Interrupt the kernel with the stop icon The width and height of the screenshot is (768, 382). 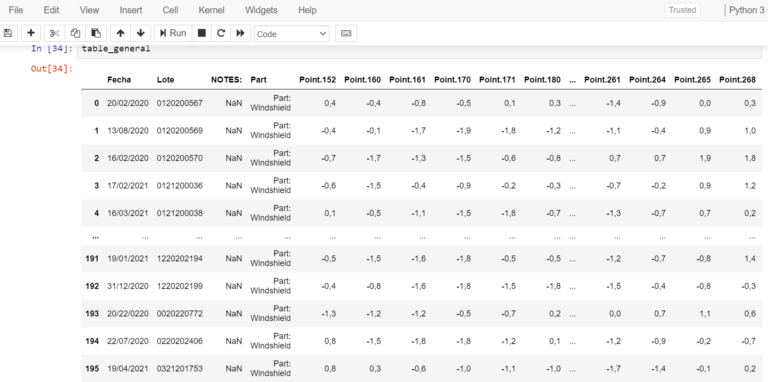(x=201, y=33)
